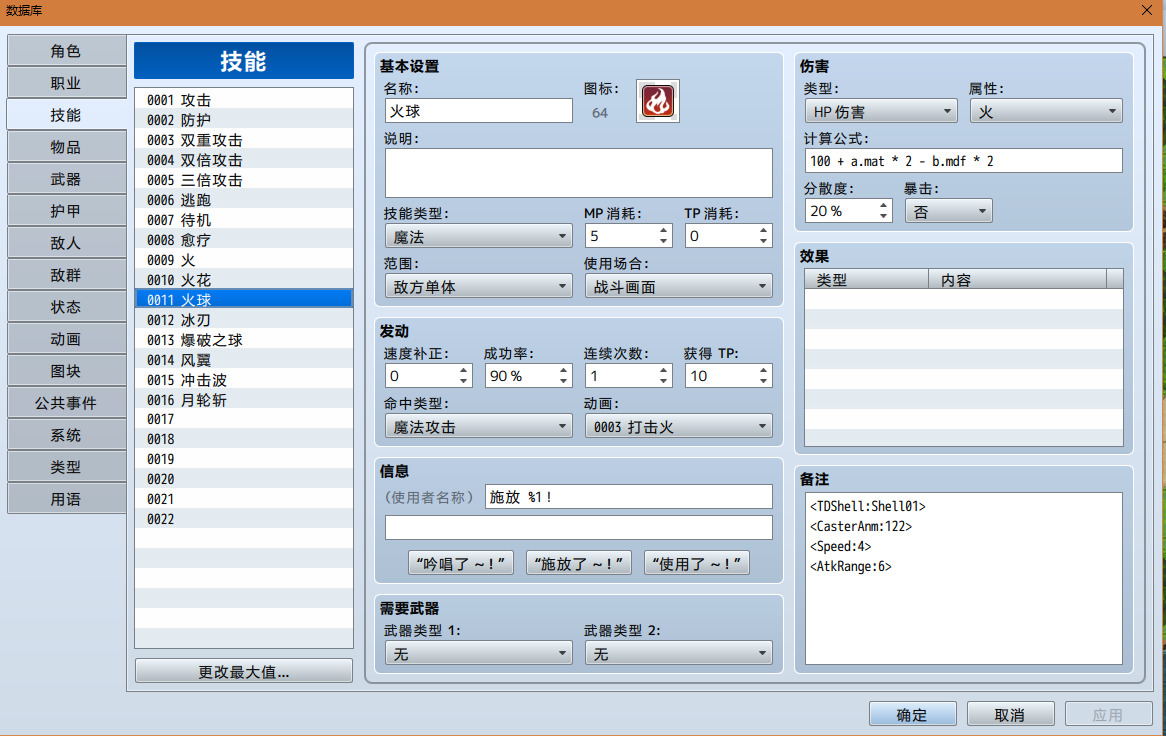Click the “吟唱了～！” message button

point(461,563)
